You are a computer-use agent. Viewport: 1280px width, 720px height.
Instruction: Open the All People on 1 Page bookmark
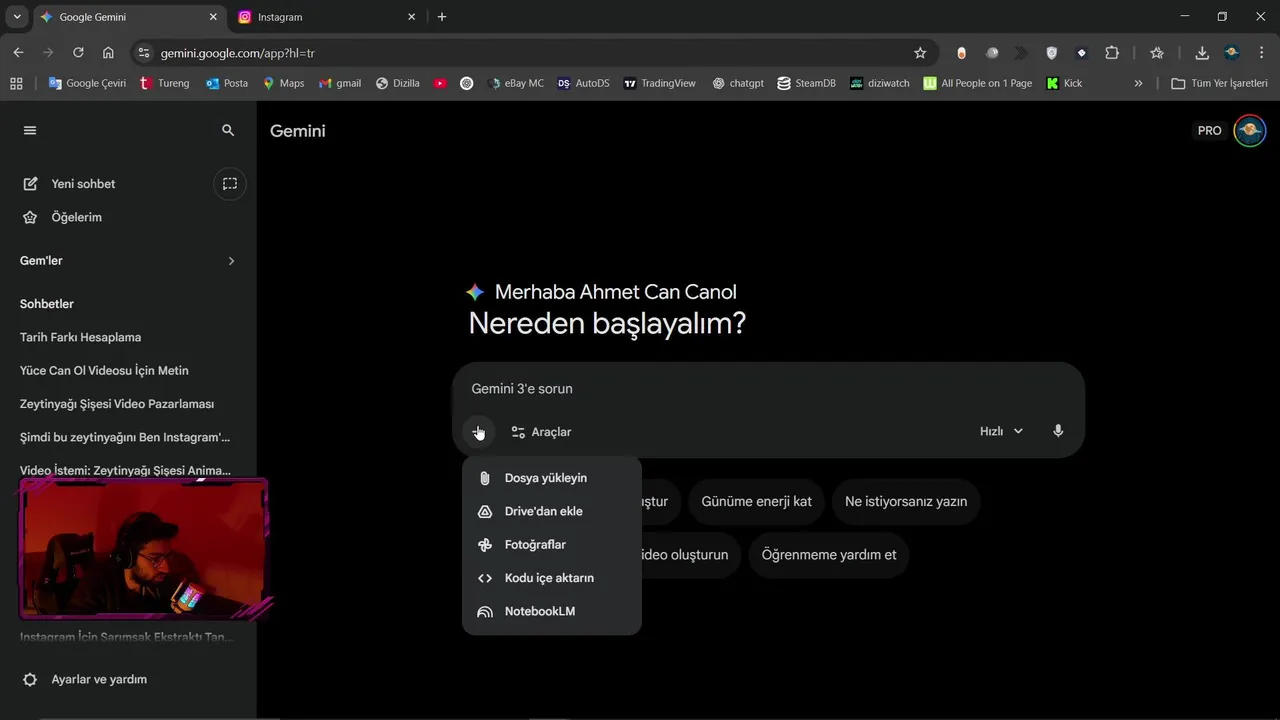pos(977,83)
